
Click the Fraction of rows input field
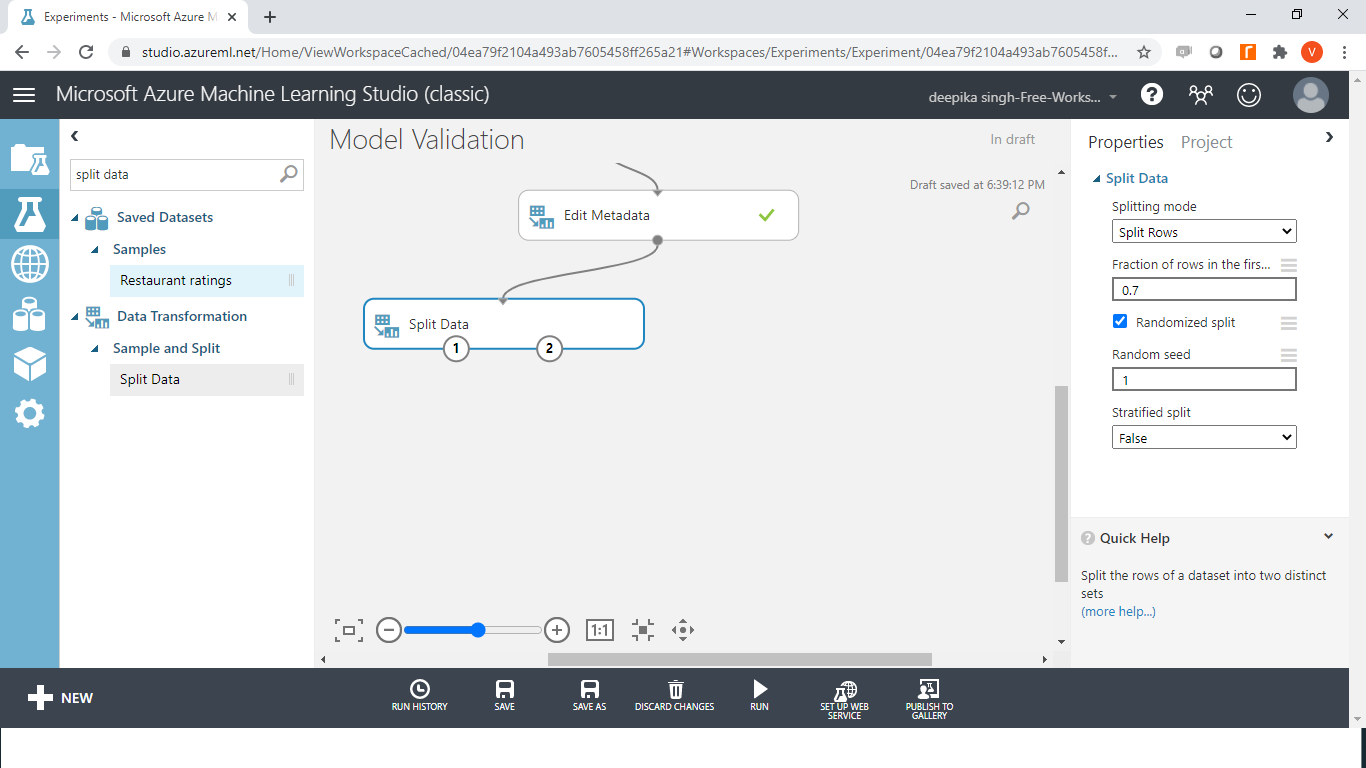(1204, 290)
